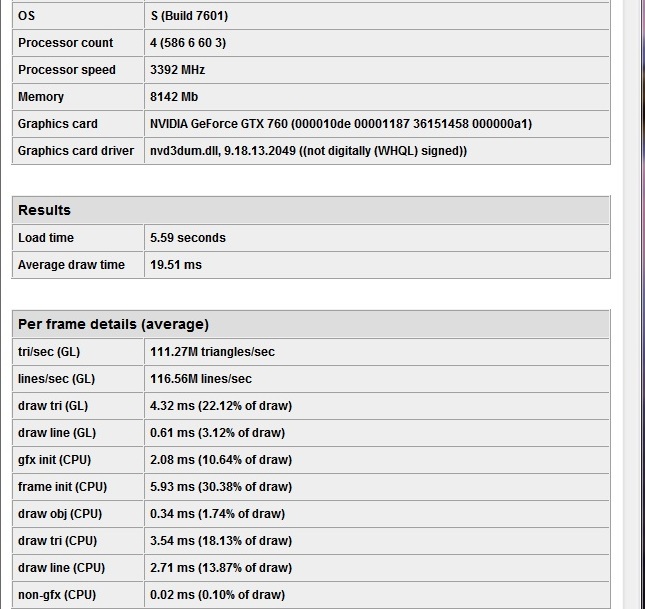Select the draw obj (CPU) 0.34 ms value
This screenshot has height=609, width=645.
click(218, 514)
